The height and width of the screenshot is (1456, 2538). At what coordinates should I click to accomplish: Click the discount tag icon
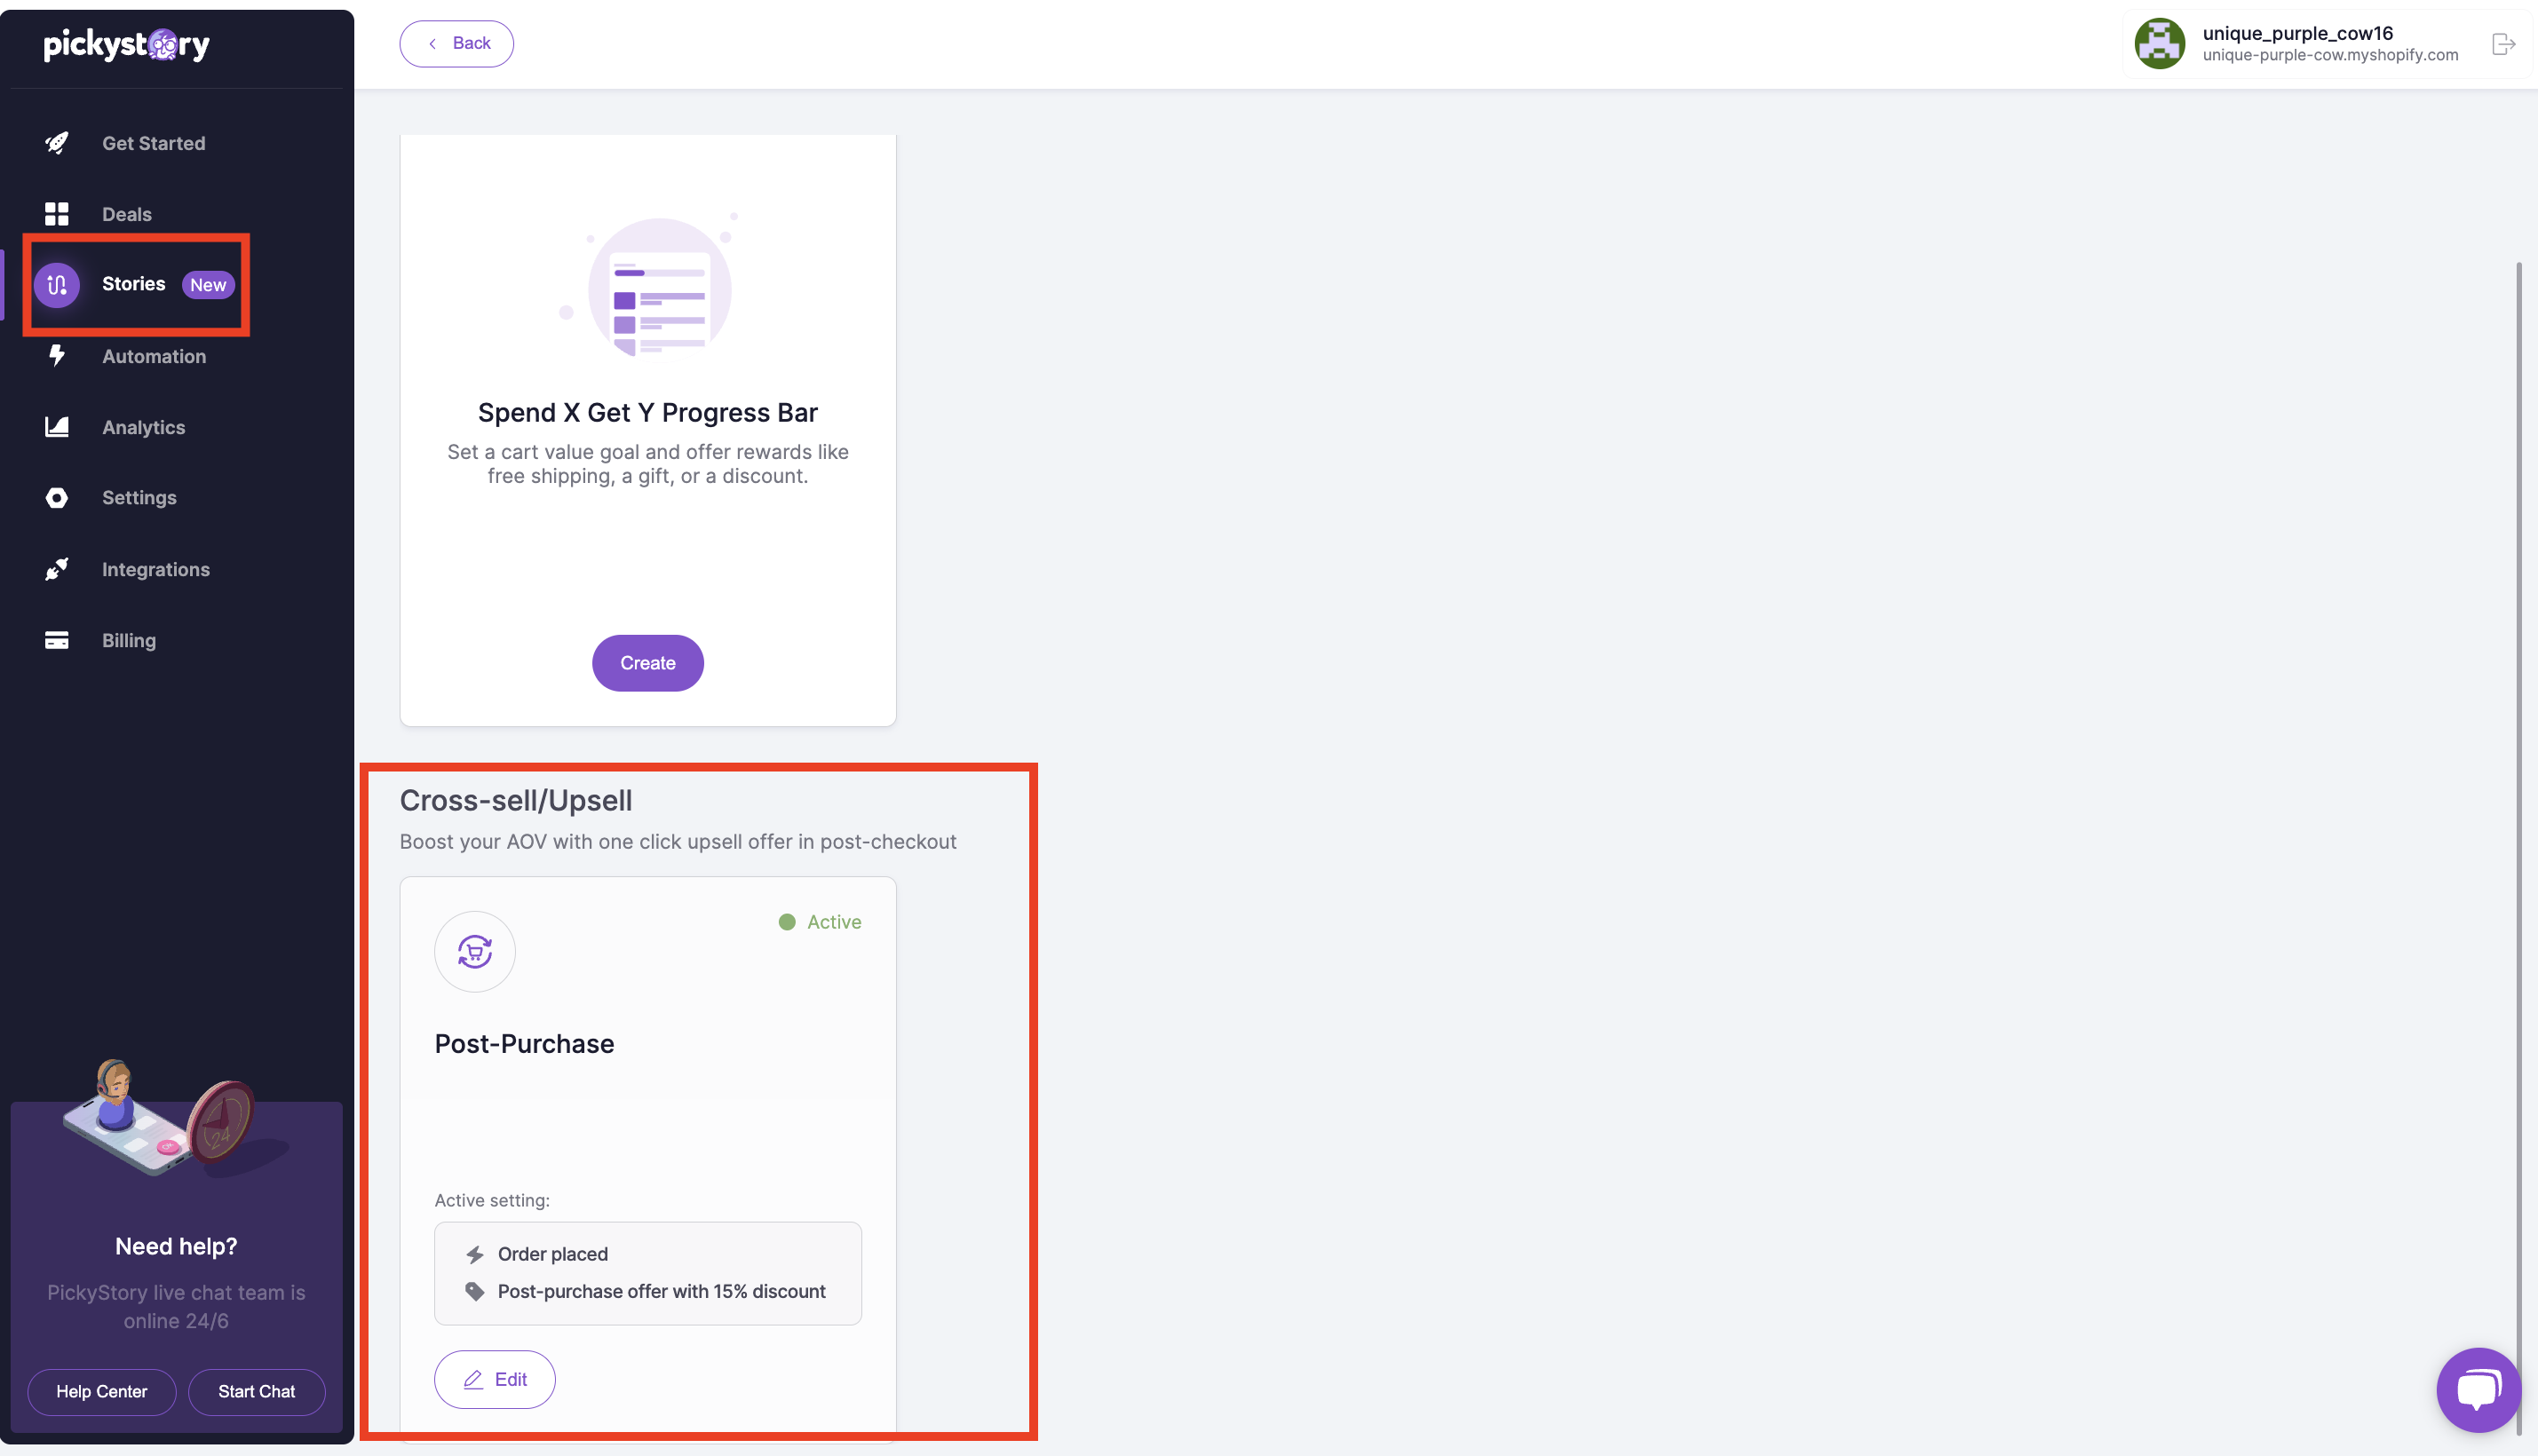point(475,1291)
